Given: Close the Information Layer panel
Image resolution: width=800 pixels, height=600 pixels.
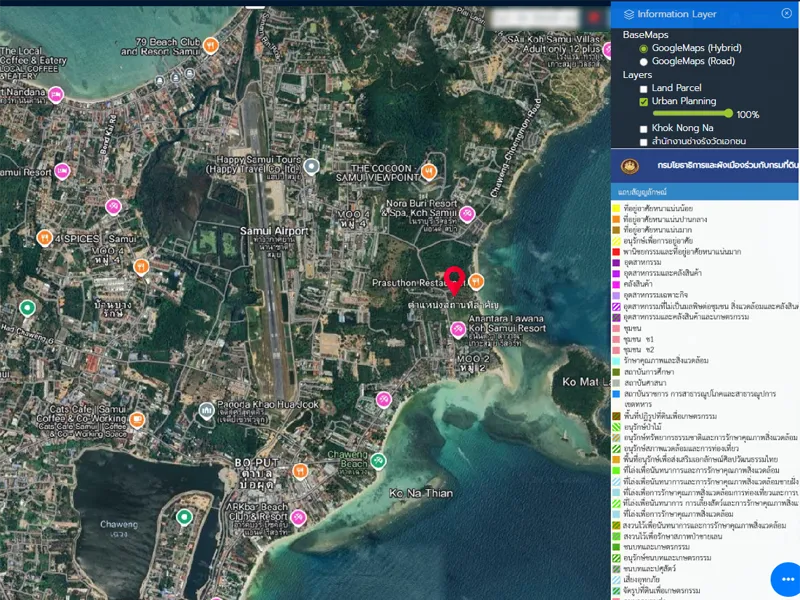Looking at the screenshot, I should click(x=786, y=13).
